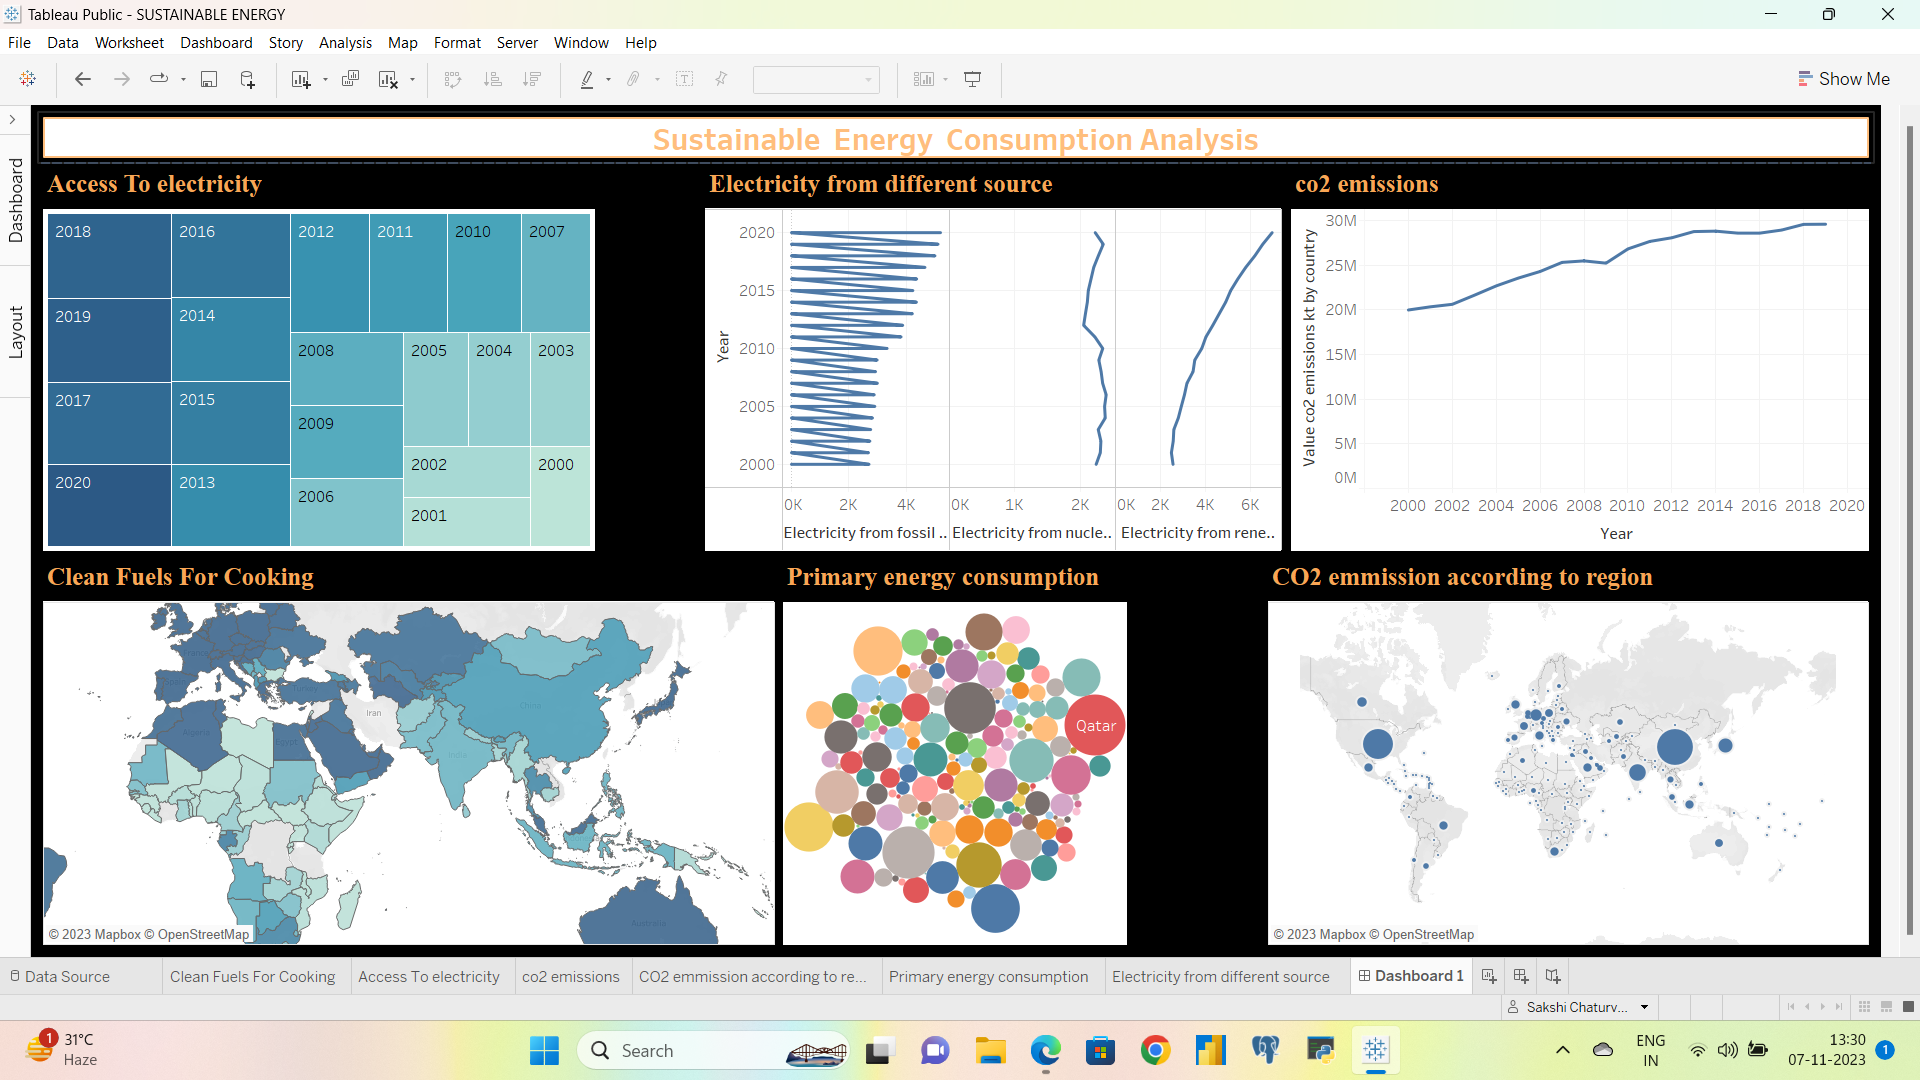
Task: Switch to the show filmstrip view
Action: point(1886,1007)
